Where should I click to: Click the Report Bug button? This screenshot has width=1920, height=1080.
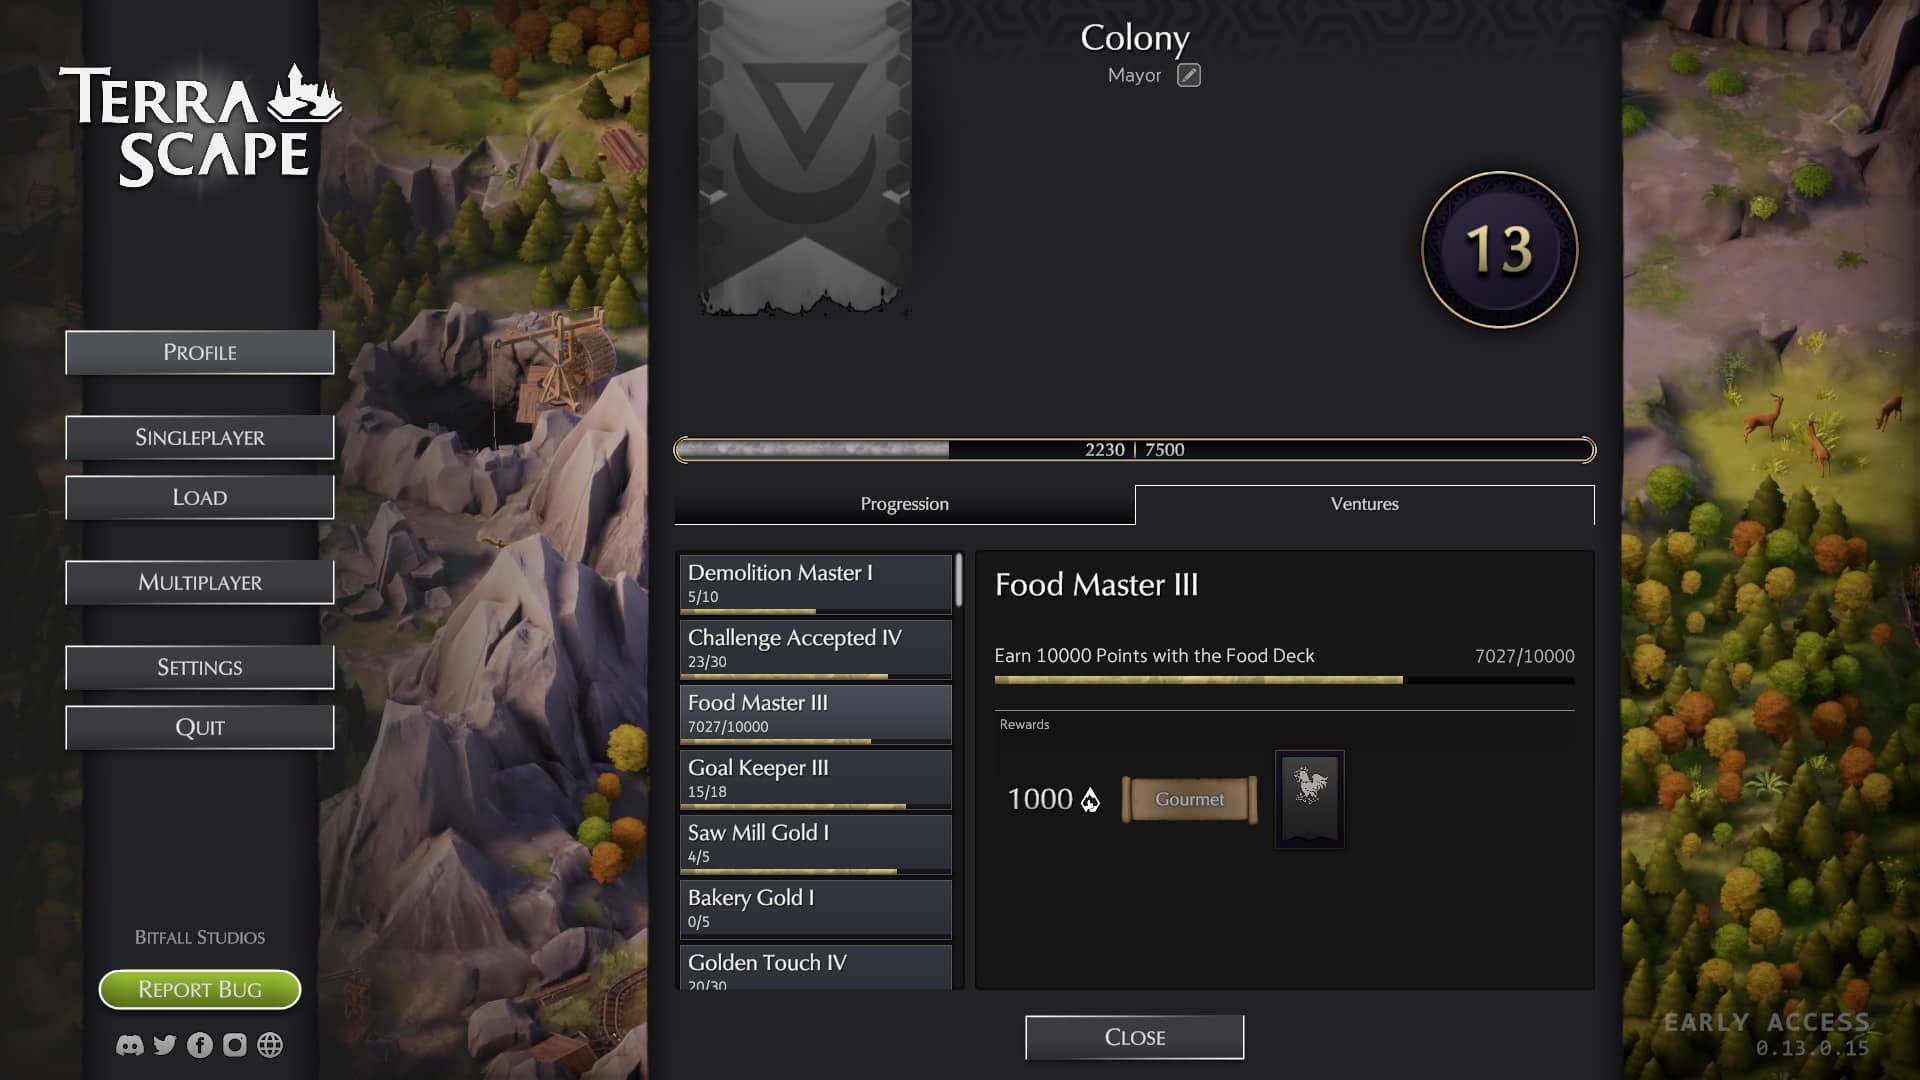200,989
